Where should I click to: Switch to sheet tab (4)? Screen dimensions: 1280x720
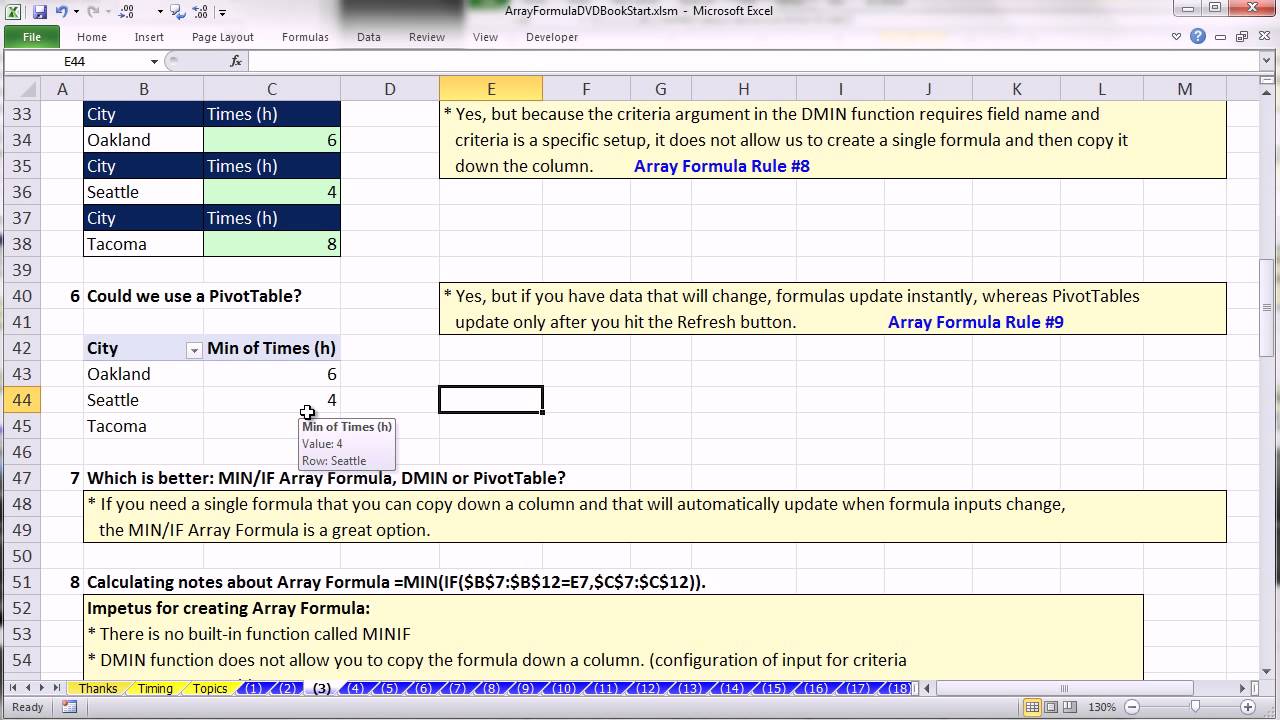355,688
